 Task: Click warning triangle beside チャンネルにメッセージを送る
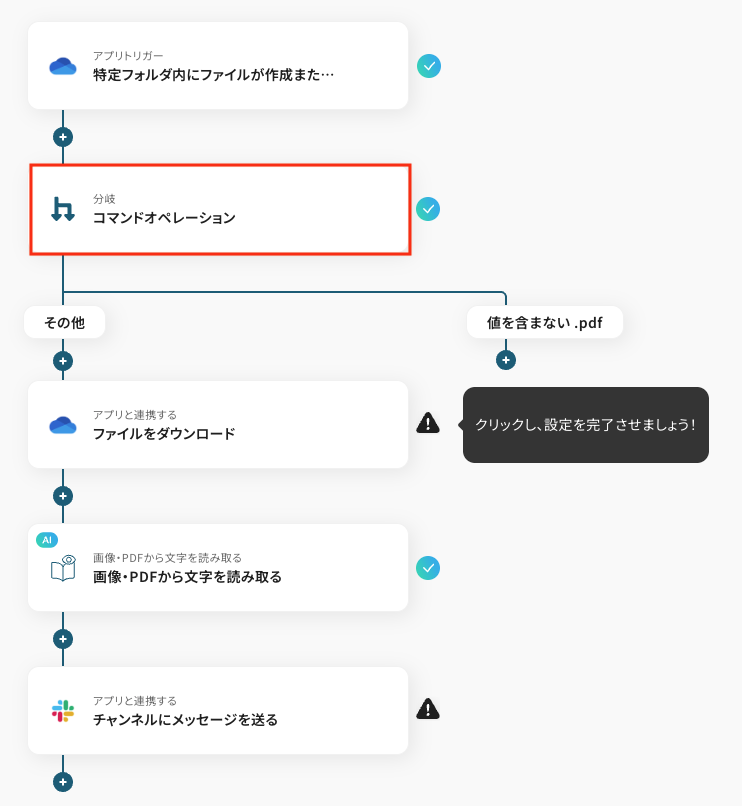428,709
